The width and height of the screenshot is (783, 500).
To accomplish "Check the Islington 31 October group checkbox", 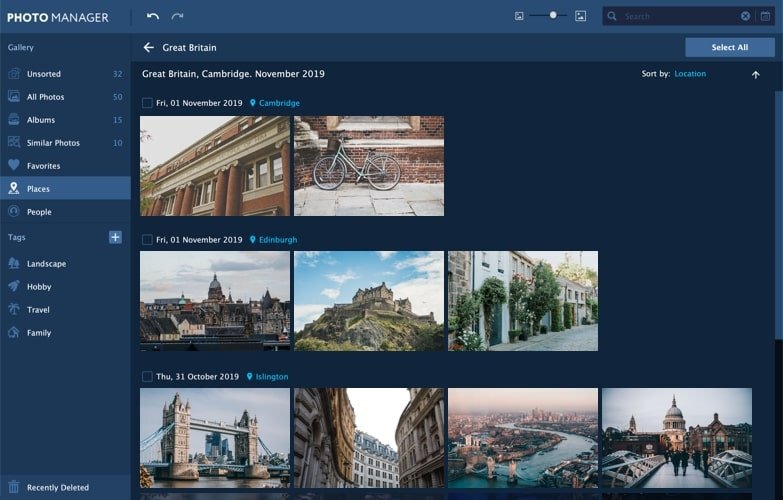I will tap(147, 377).
